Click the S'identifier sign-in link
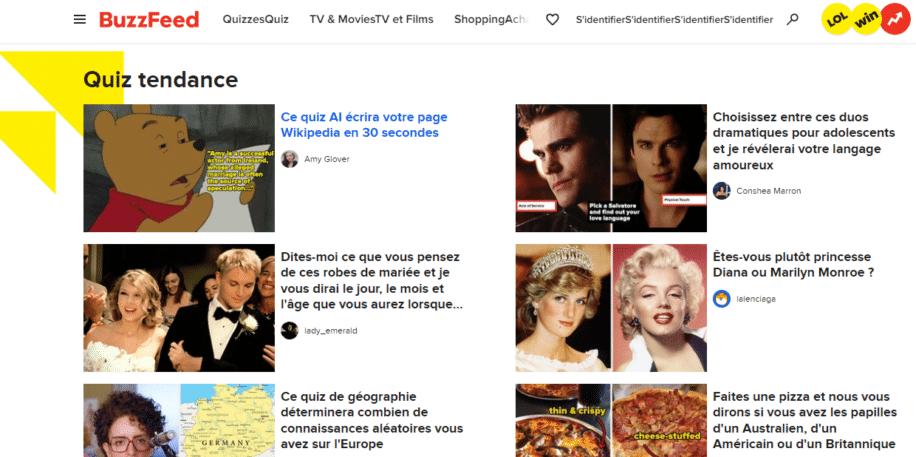This screenshot has width=916, height=457. pos(674,19)
